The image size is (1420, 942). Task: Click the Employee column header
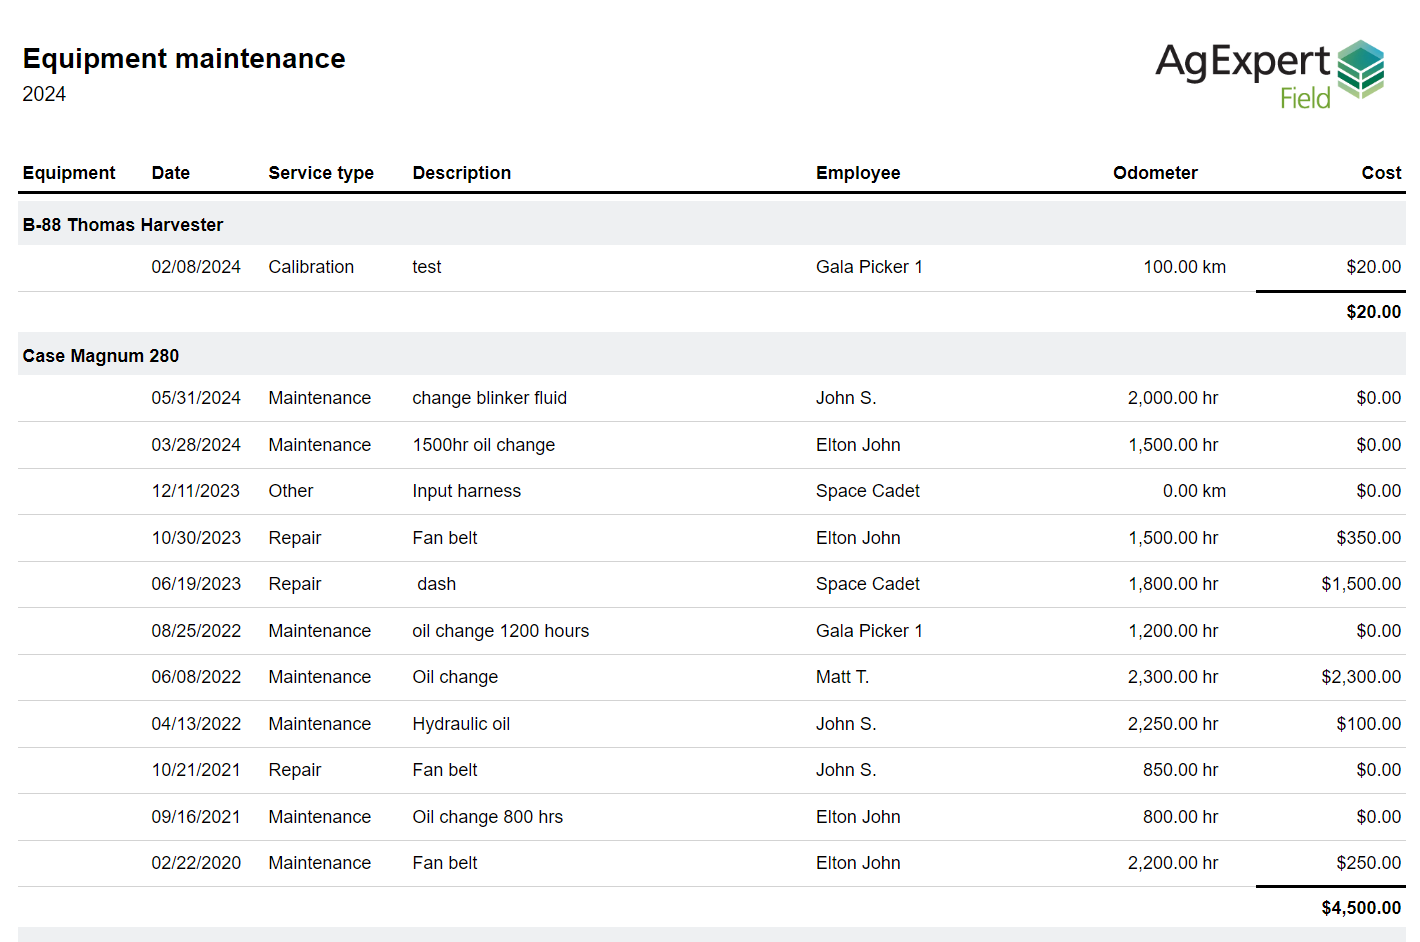click(x=858, y=173)
